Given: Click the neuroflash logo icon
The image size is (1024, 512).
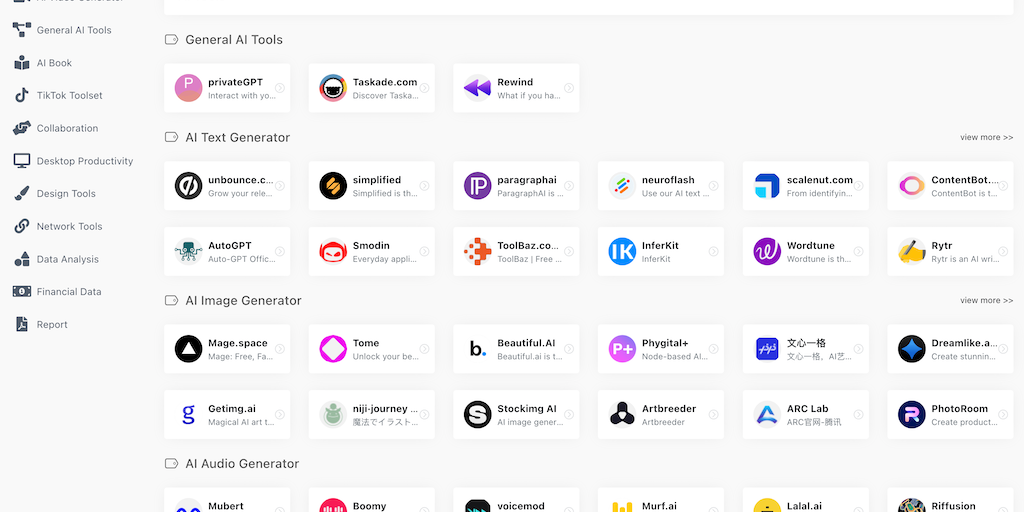Looking at the screenshot, I should pos(622,186).
